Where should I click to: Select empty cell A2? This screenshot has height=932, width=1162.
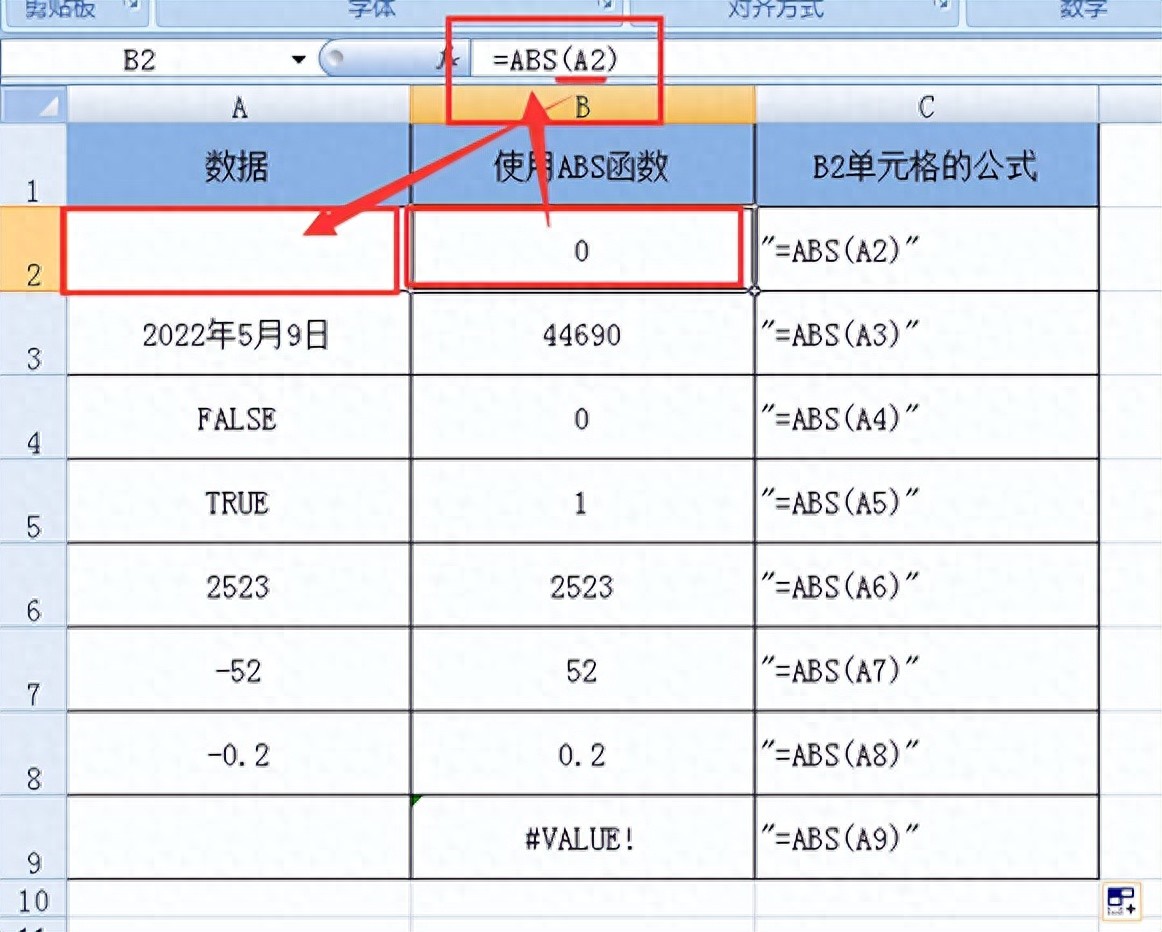239,249
